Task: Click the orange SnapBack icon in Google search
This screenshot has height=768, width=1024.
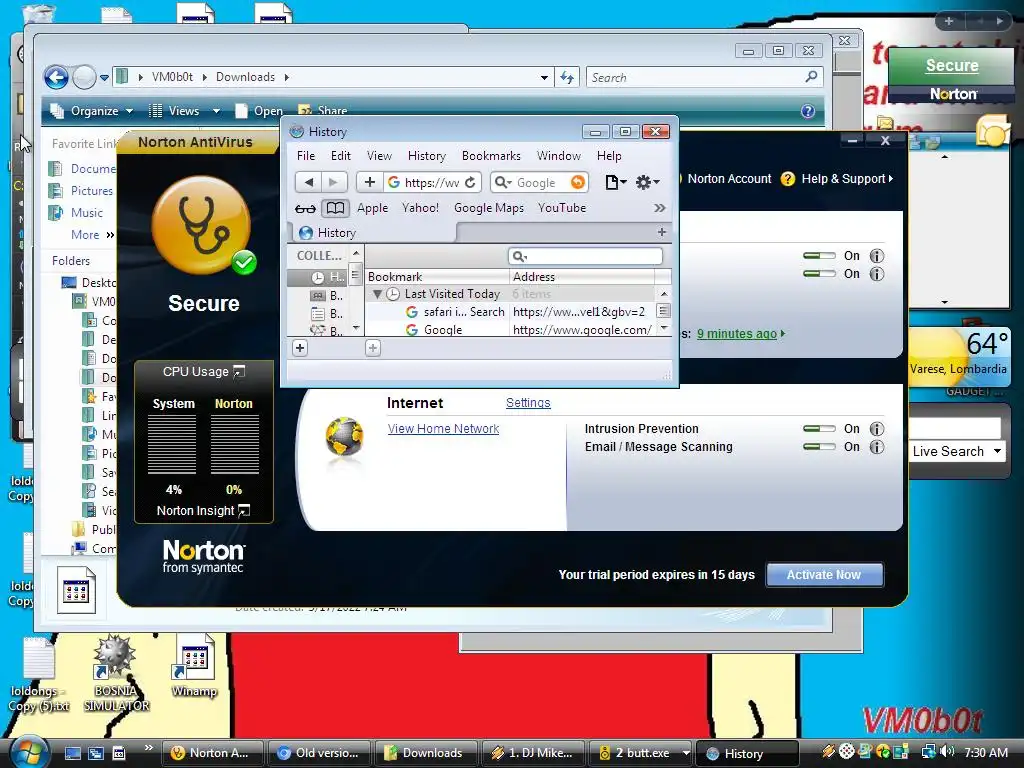Action: click(x=577, y=182)
